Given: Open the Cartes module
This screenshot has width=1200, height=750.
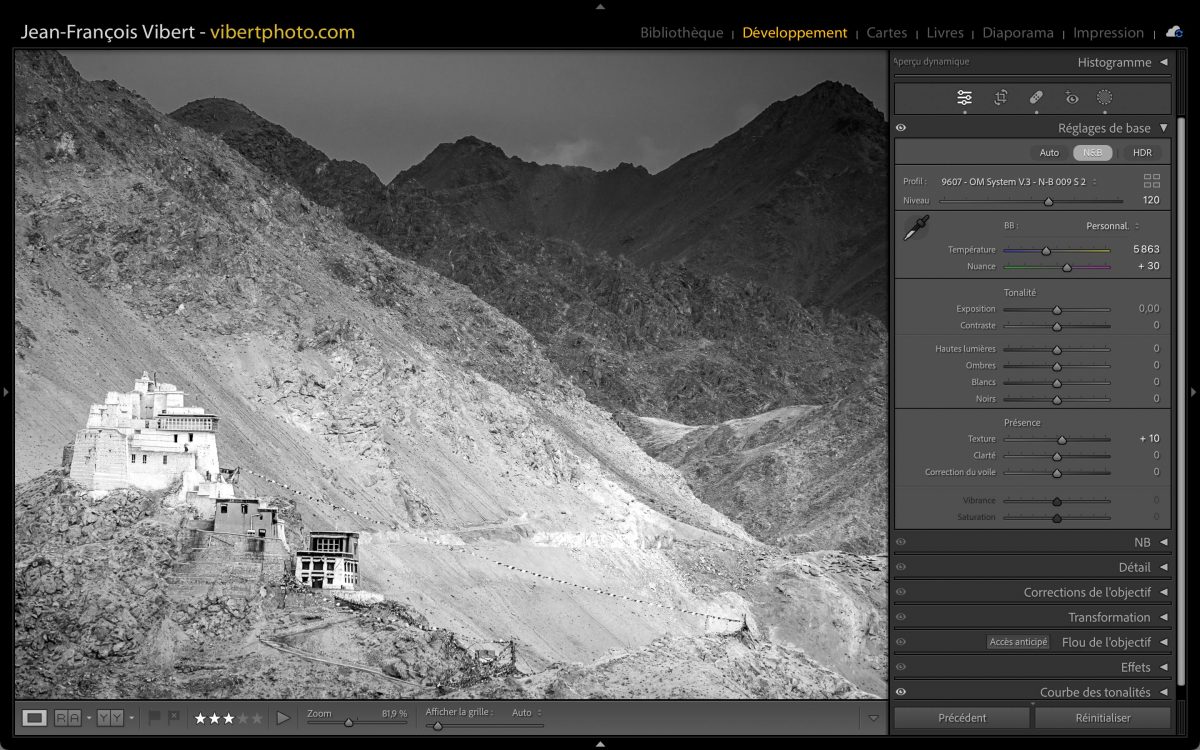Looking at the screenshot, I should (886, 33).
